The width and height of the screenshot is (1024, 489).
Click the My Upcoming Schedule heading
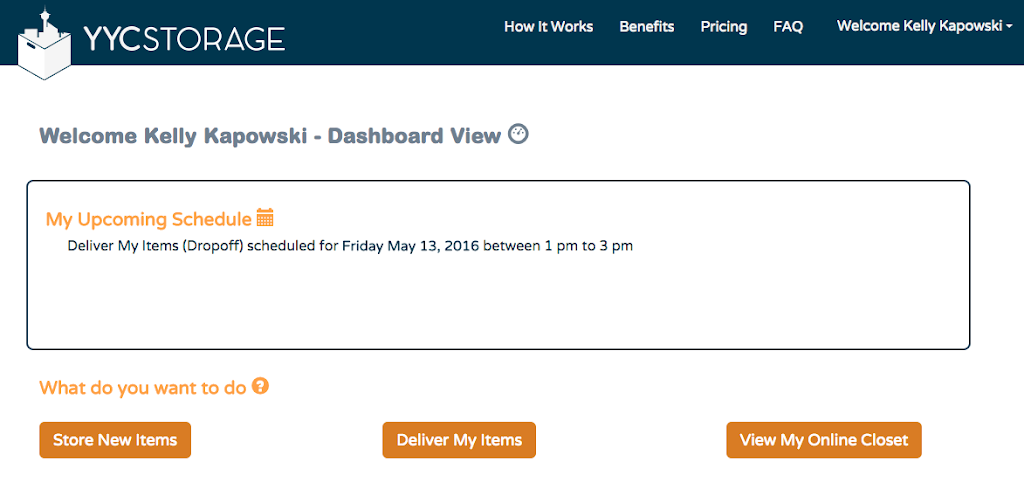coord(148,219)
